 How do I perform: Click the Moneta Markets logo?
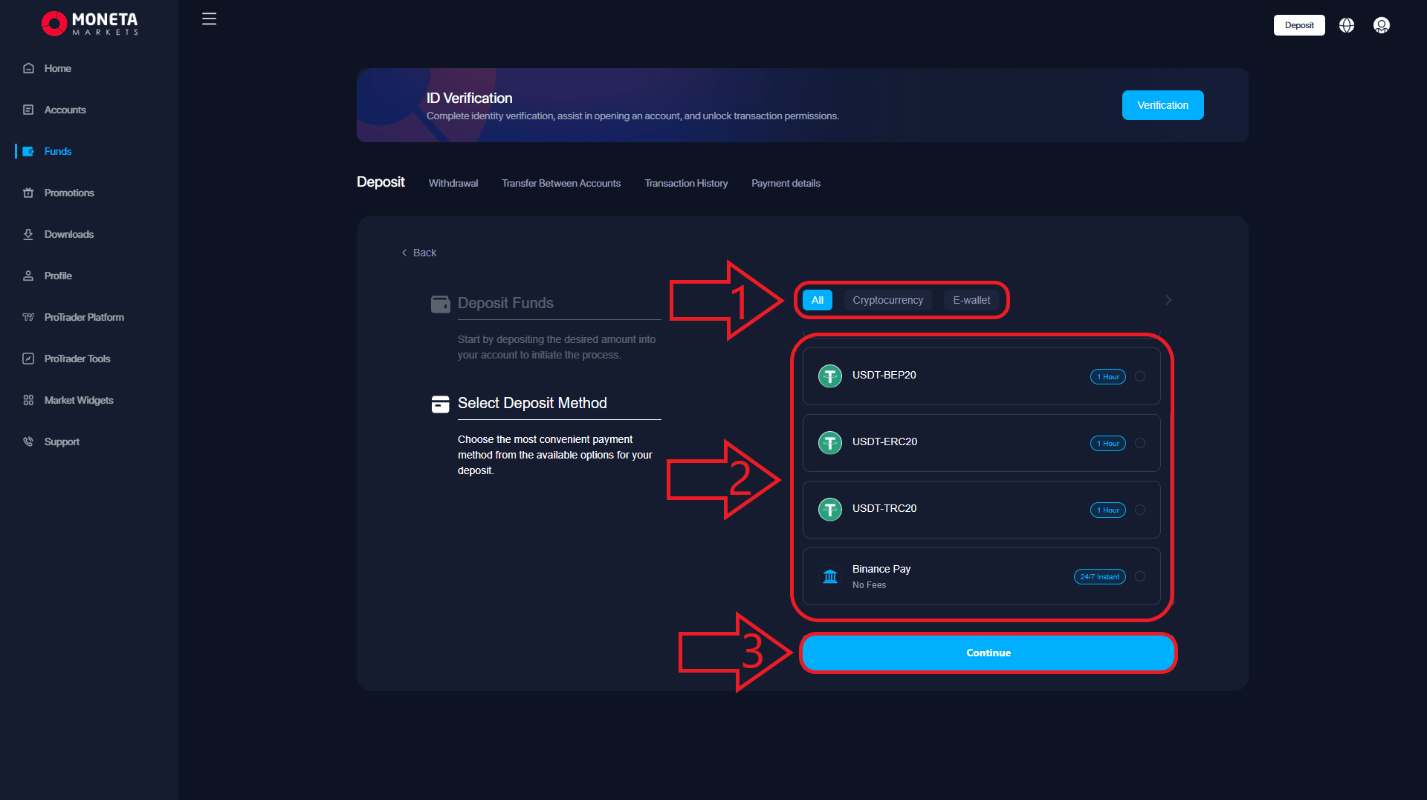[x=89, y=23]
